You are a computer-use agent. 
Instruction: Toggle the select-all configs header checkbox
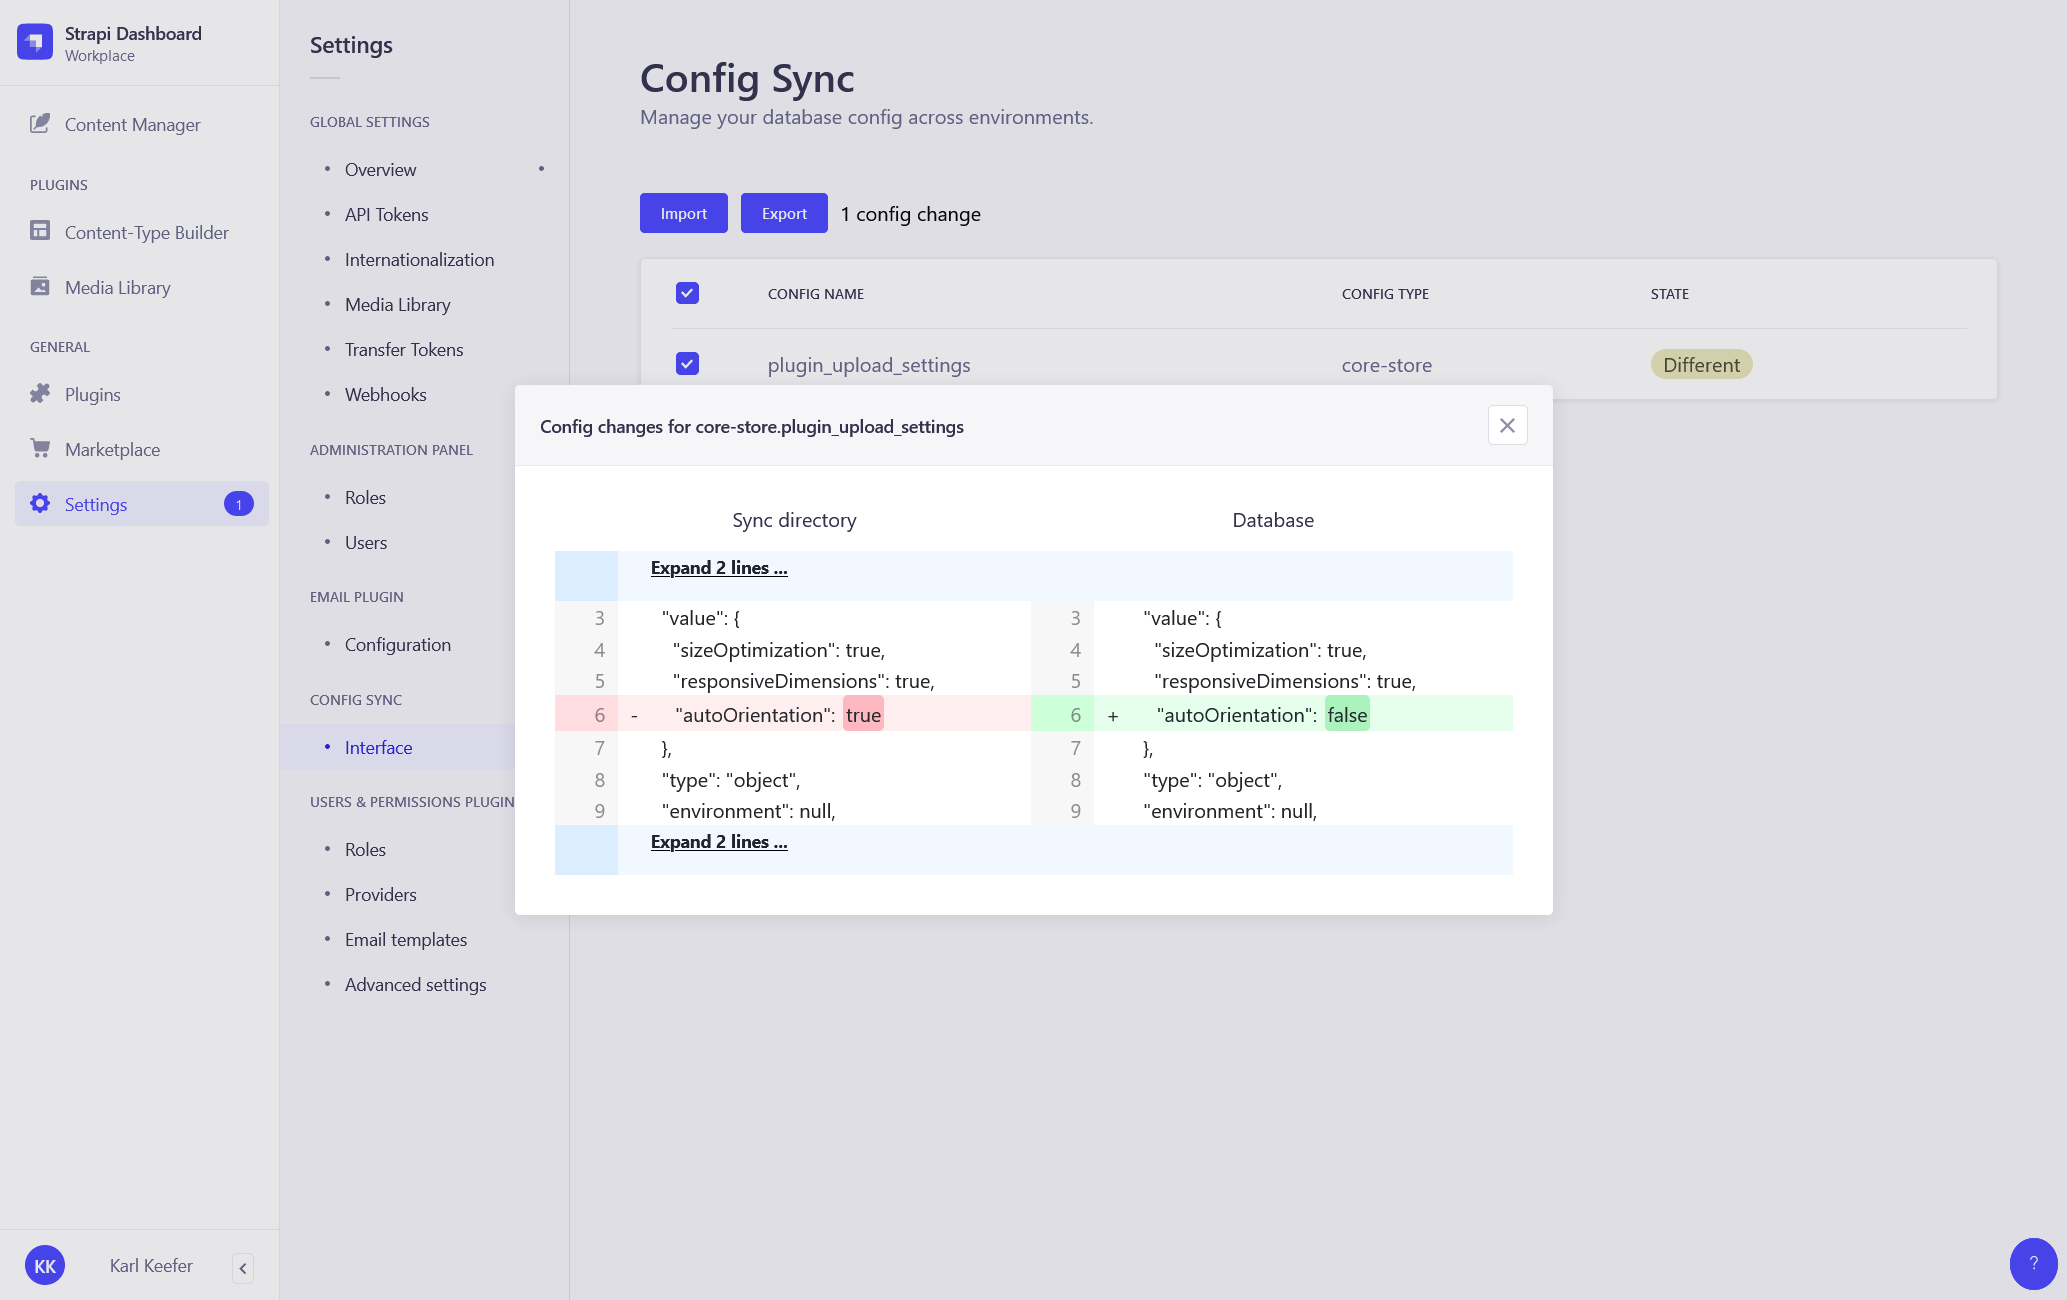pos(688,294)
